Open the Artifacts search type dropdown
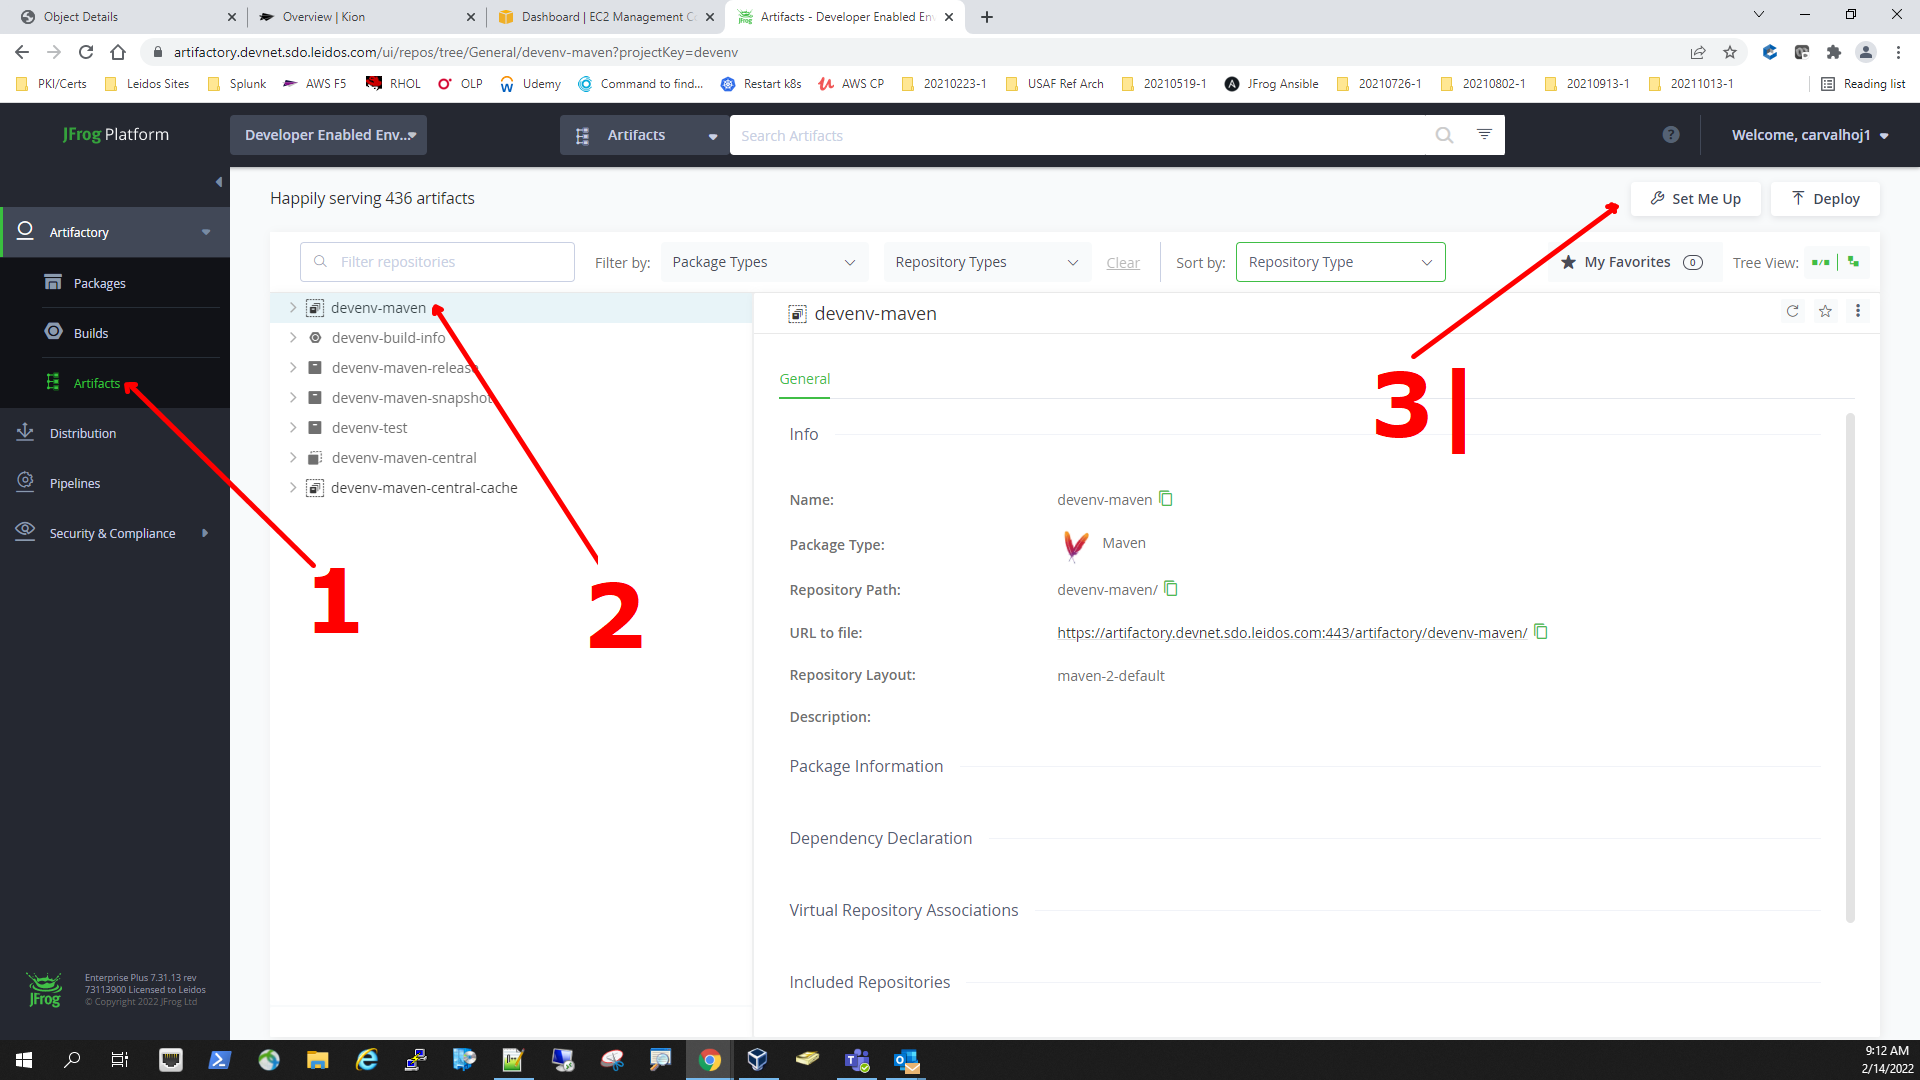The width and height of the screenshot is (1920, 1080). click(x=645, y=135)
